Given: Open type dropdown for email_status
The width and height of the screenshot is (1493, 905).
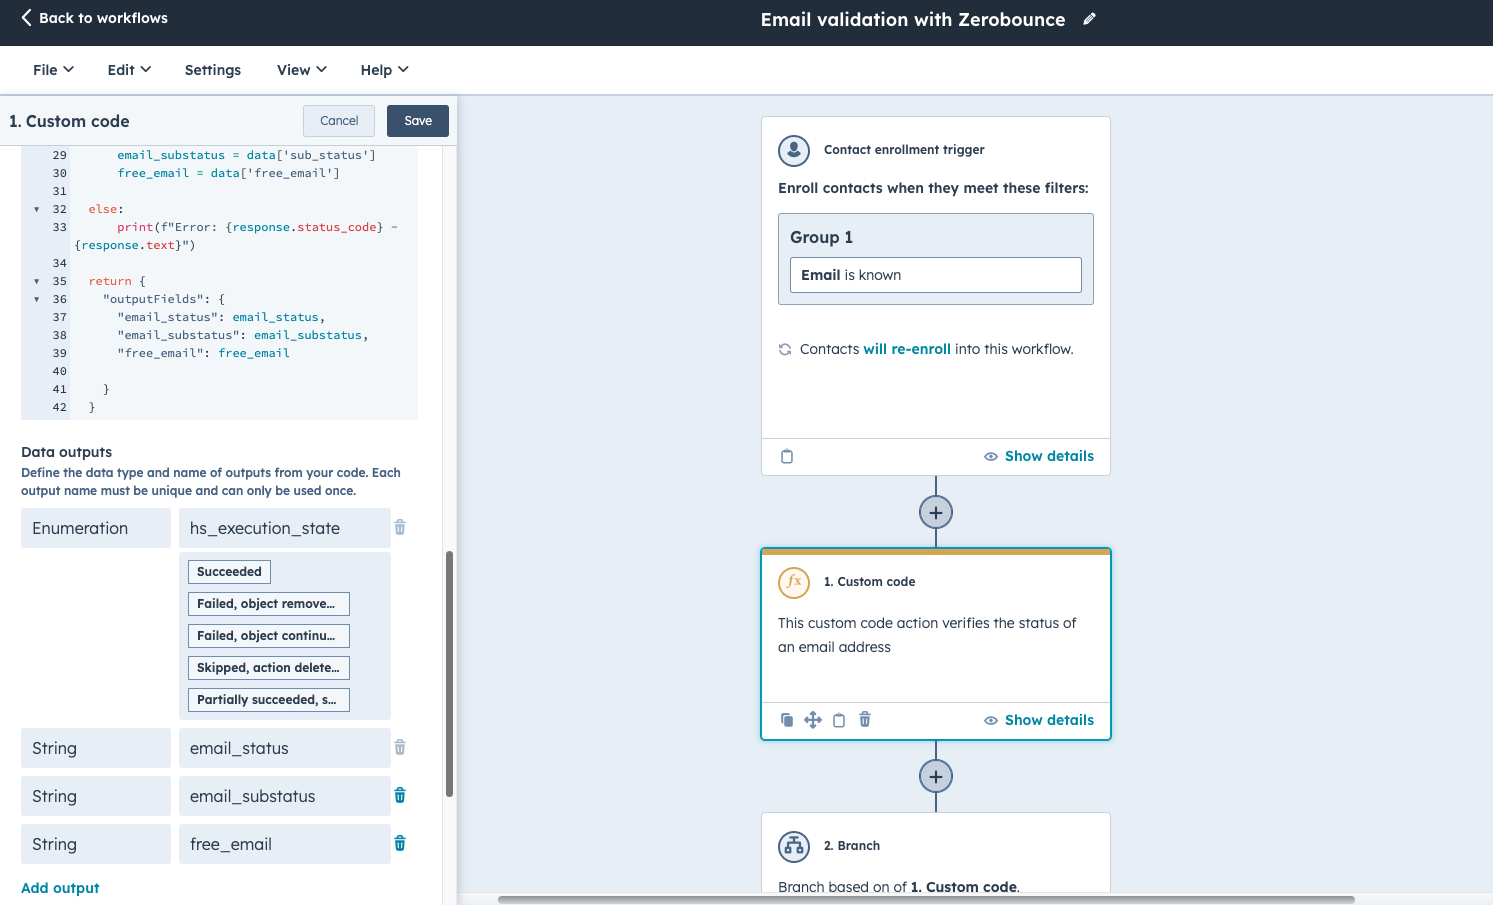Looking at the screenshot, I should (x=96, y=748).
